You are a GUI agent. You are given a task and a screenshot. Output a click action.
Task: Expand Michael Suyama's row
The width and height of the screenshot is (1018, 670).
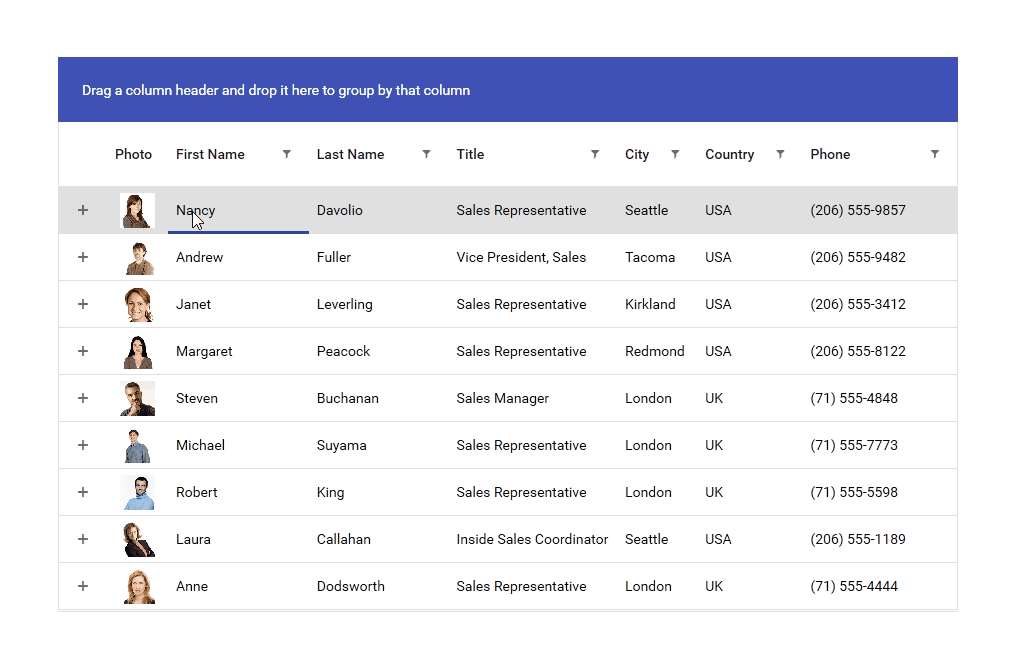click(83, 444)
